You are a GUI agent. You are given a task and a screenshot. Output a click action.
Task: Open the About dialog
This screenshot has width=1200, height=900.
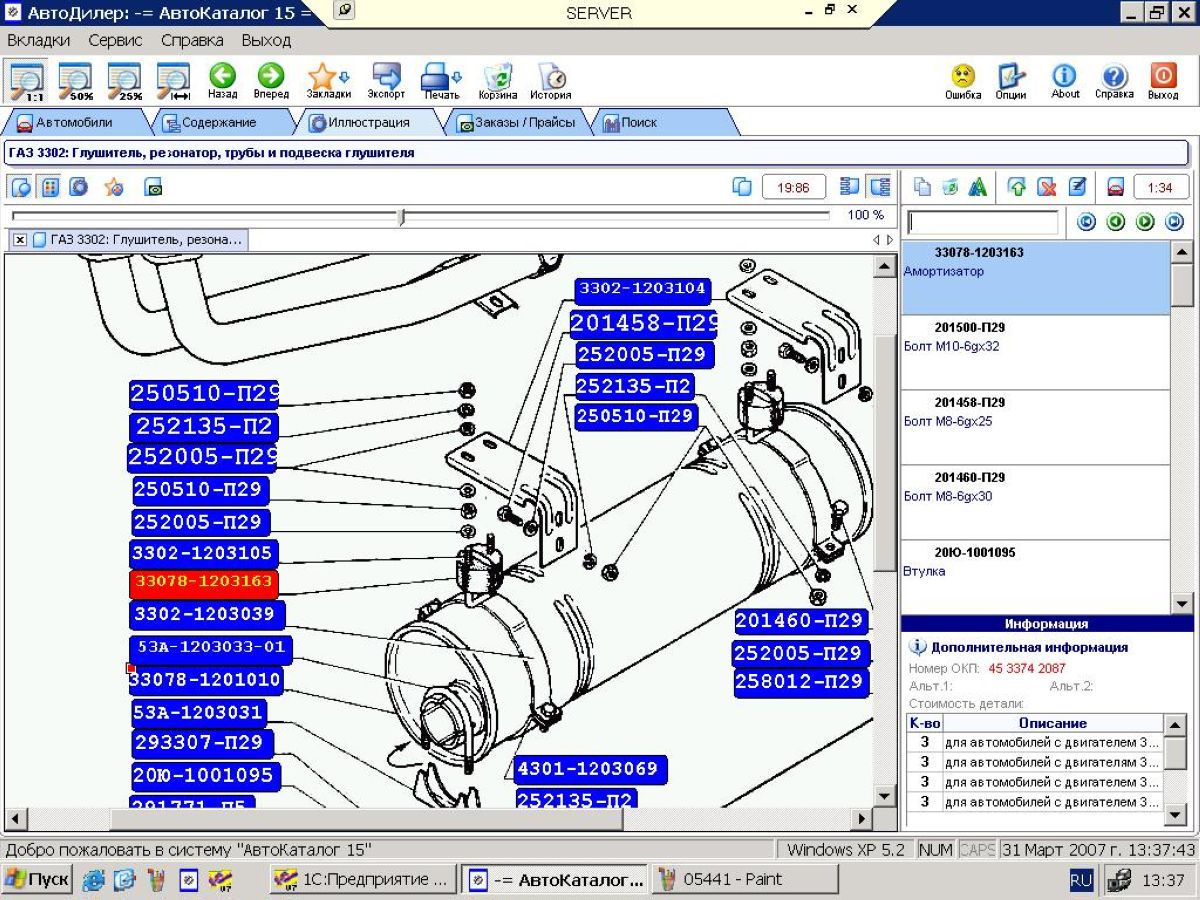pos(1065,81)
